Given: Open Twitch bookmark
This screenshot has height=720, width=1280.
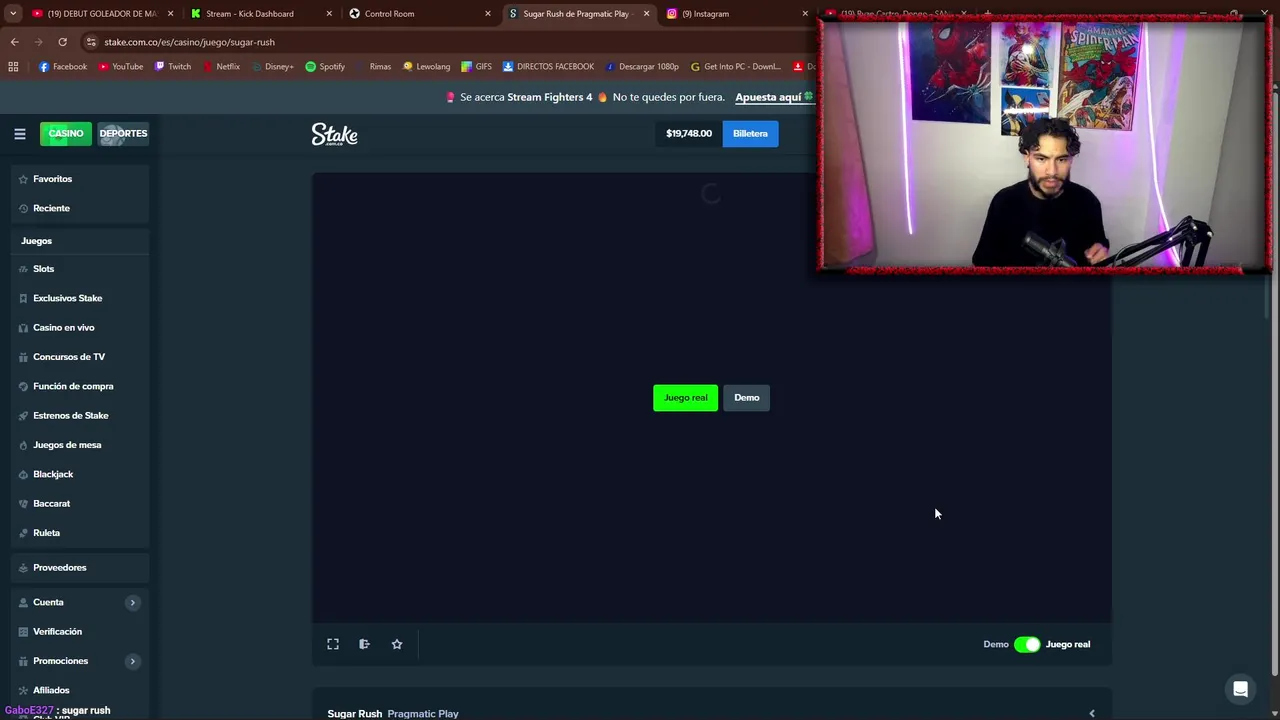Looking at the screenshot, I should coord(172,66).
